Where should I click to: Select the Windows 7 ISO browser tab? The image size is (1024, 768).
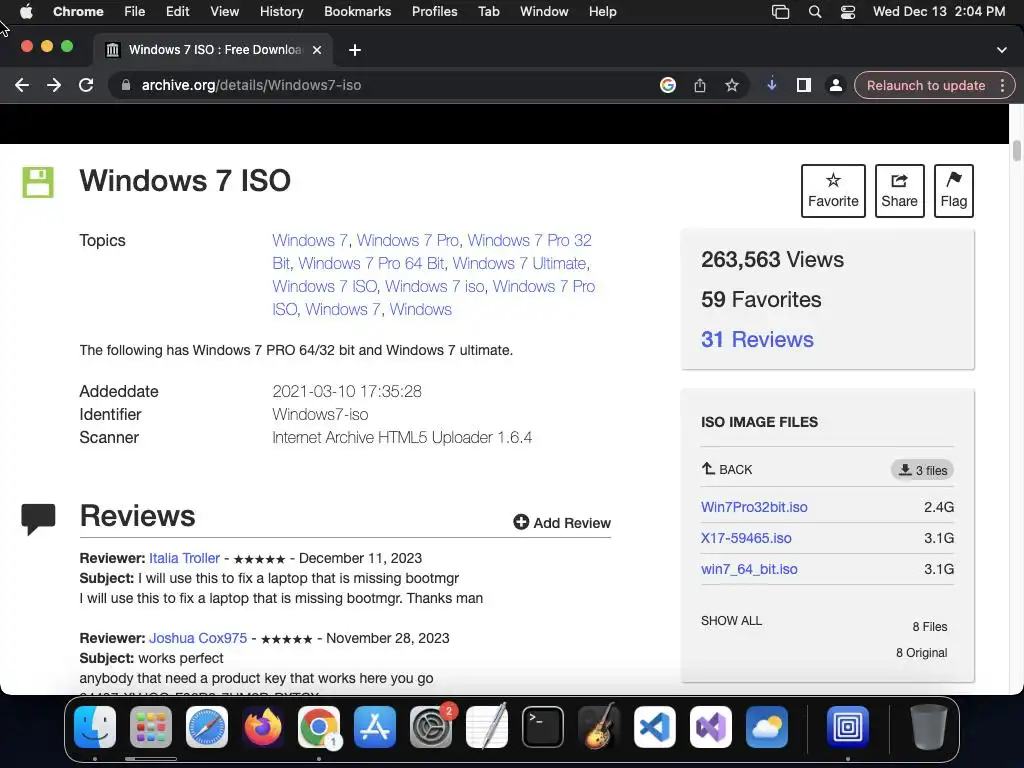[214, 50]
